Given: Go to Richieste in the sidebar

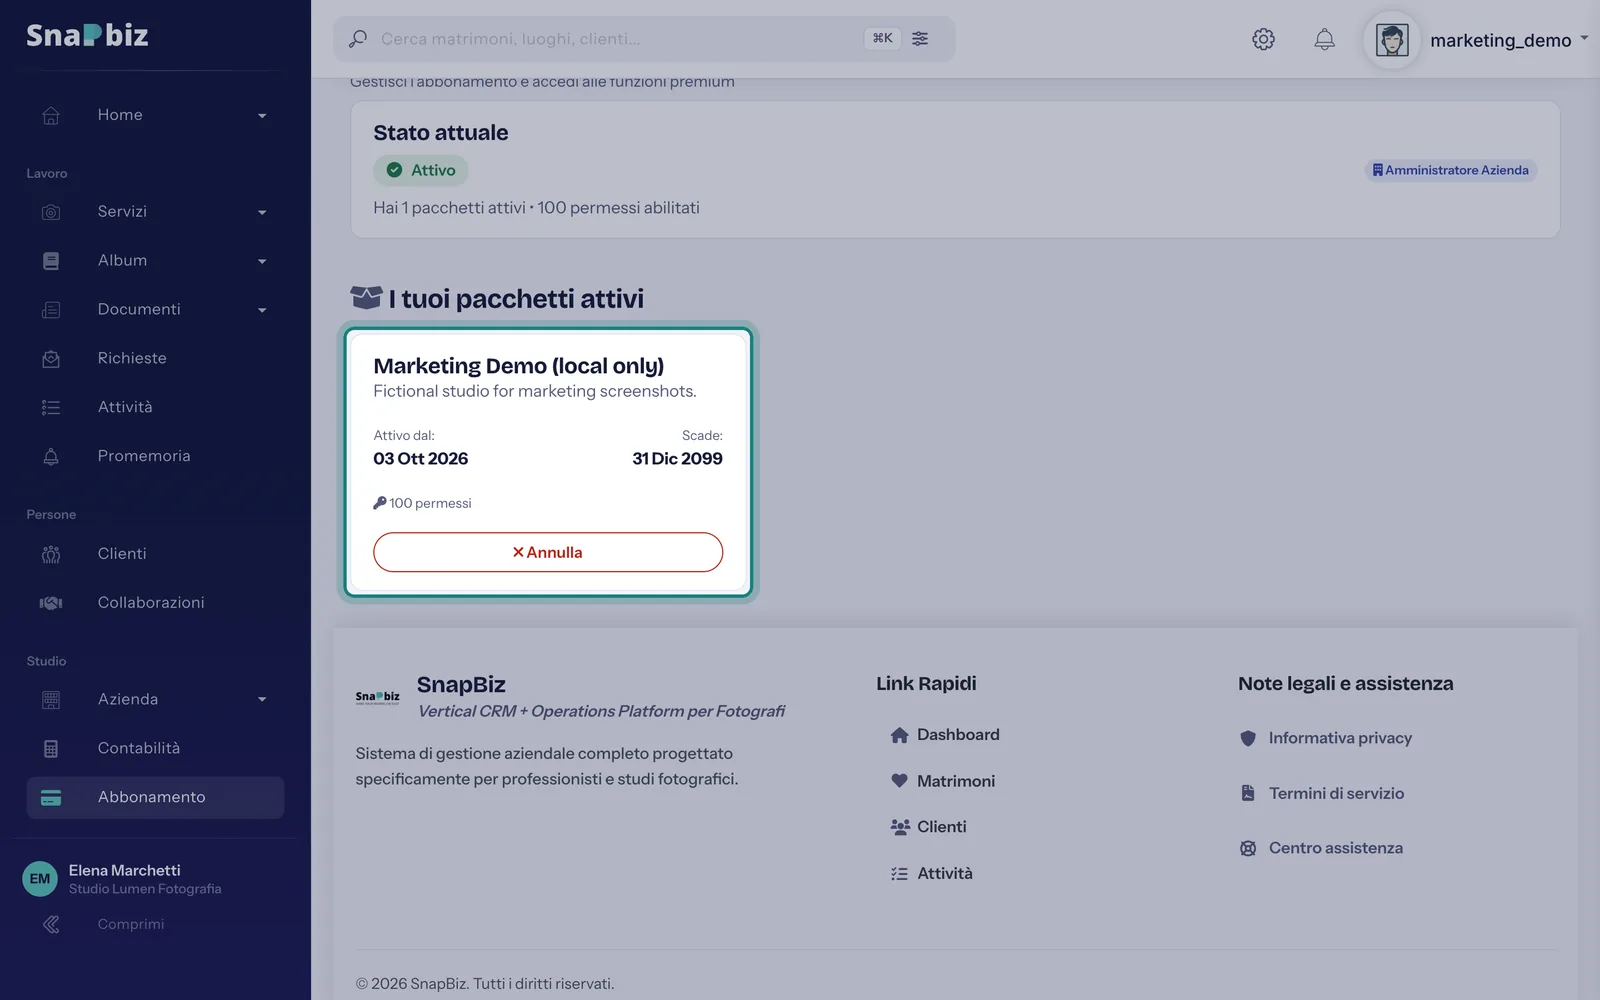Looking at the screenshot, I should point(155,358).
